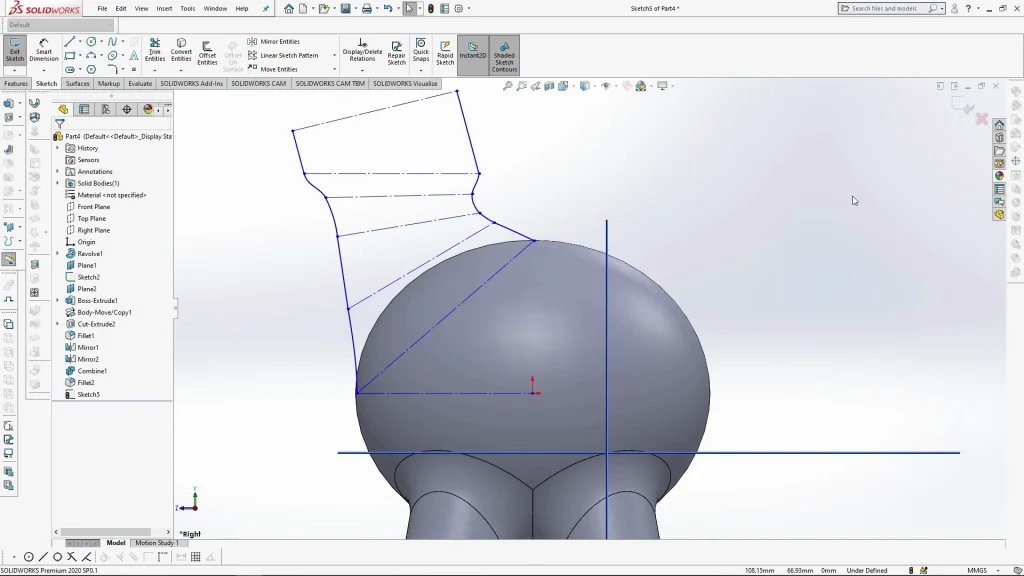
Task: Select the Offset Entities tool
Action: coord(207,52)
